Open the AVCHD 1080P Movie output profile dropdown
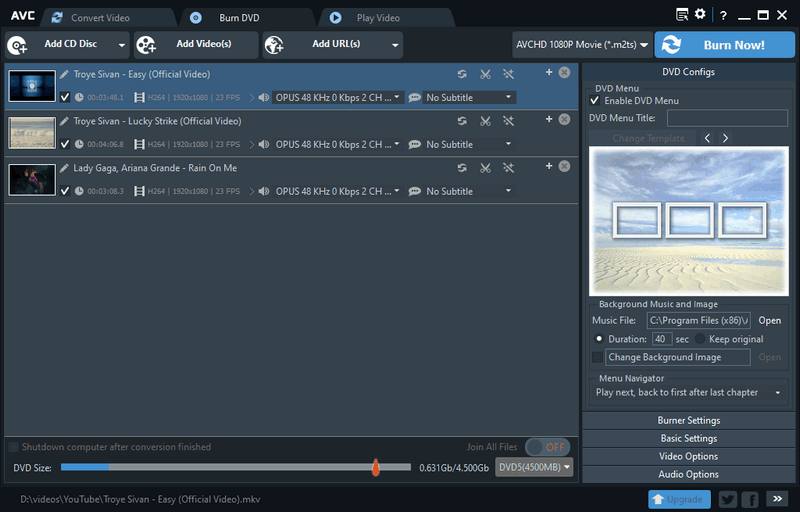800x512 pixels. (581, 45)
